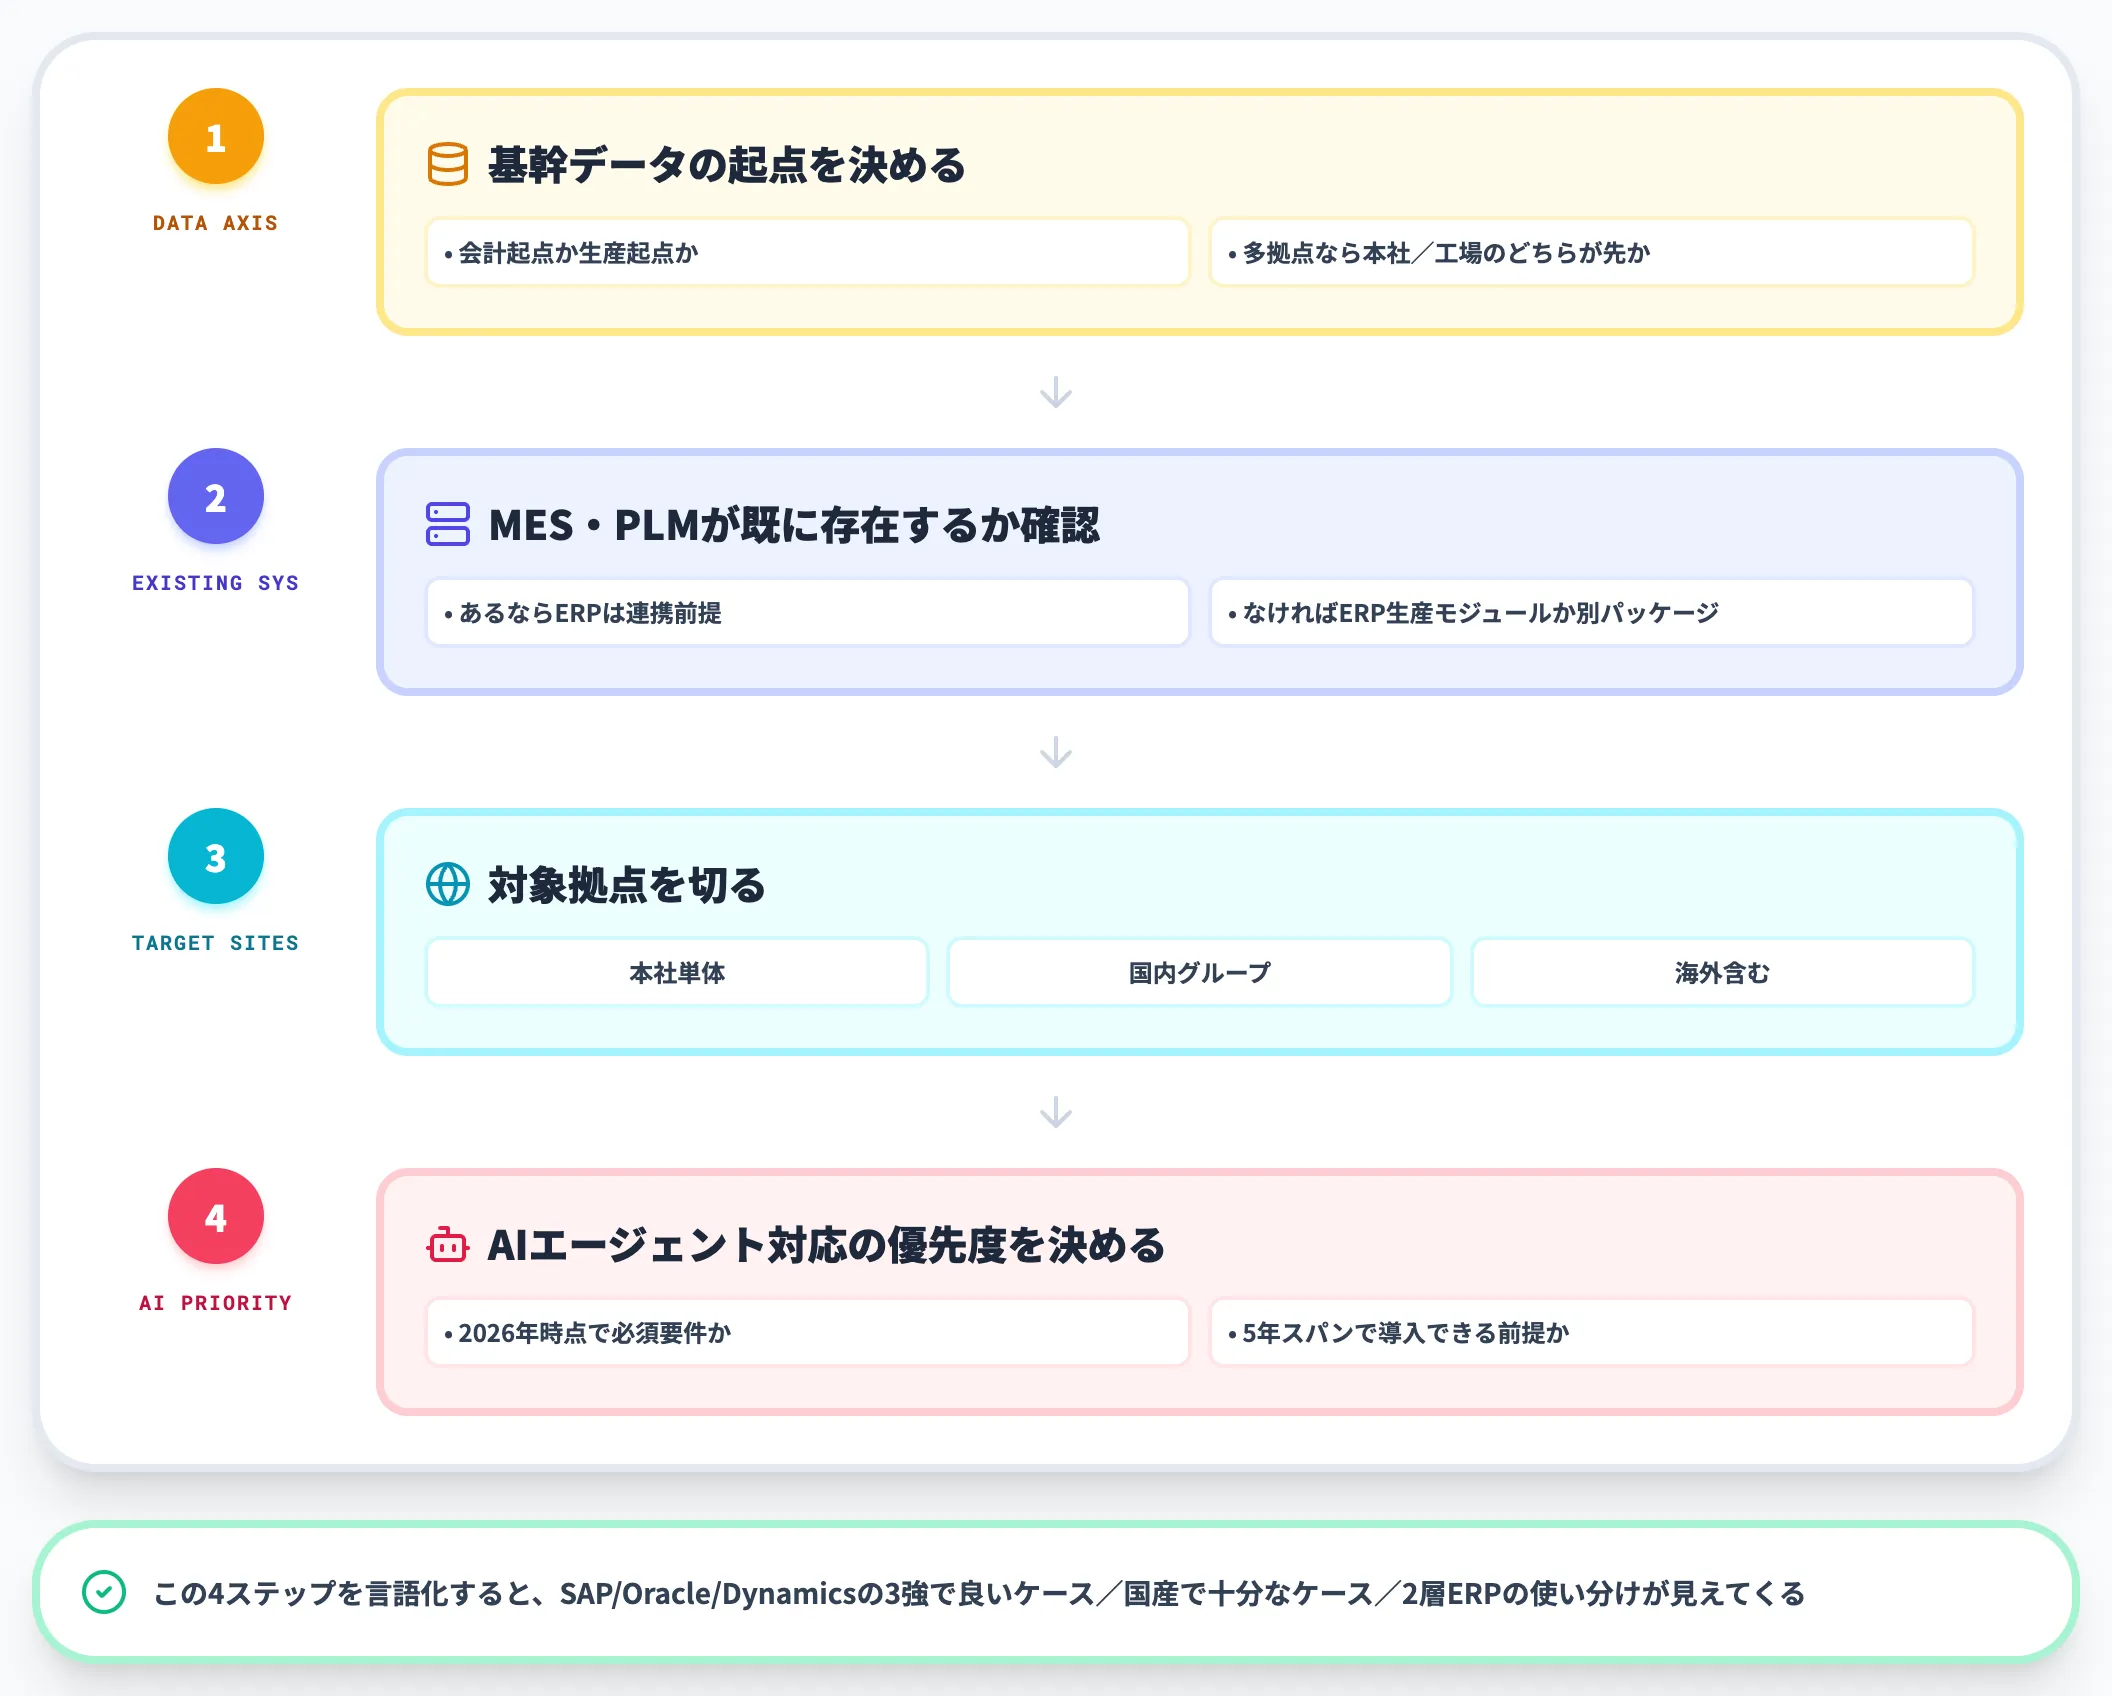Click the purple step 2 circle
2112x1696 pixels.
(x=216, y=497)
